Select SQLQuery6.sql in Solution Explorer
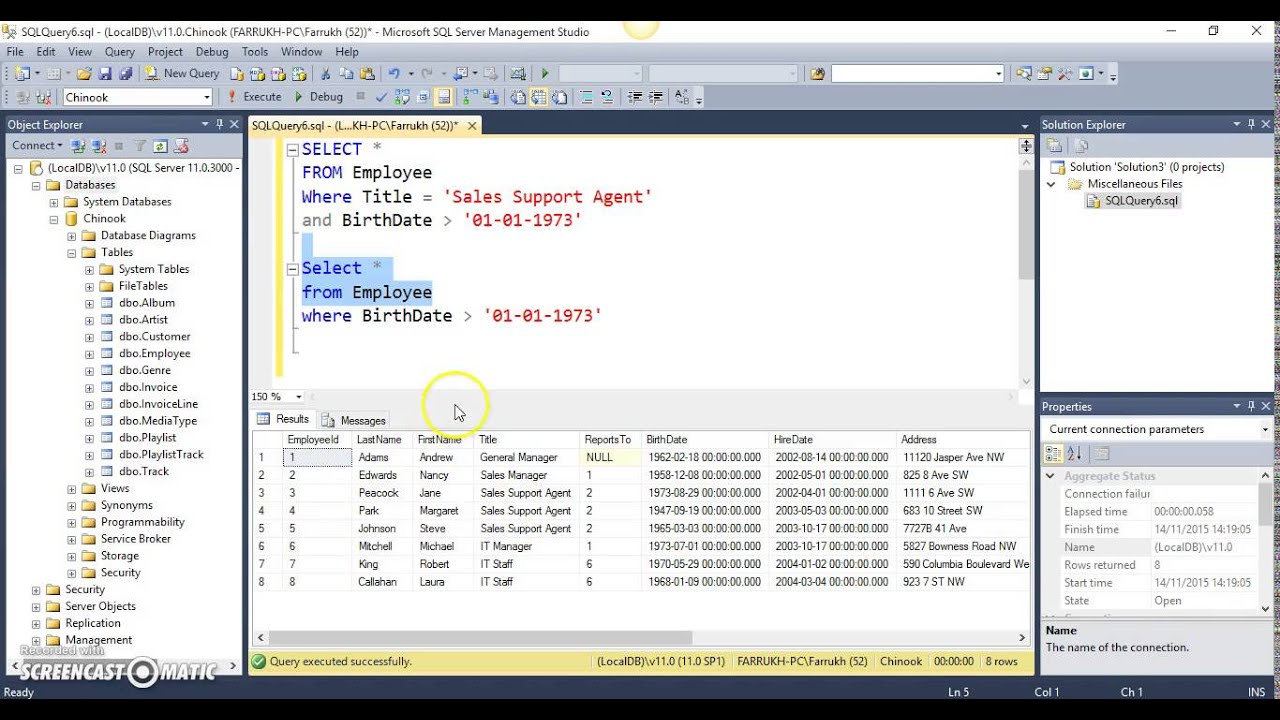The width and height of the screenshot is (1280, 720). point(1141,201)
